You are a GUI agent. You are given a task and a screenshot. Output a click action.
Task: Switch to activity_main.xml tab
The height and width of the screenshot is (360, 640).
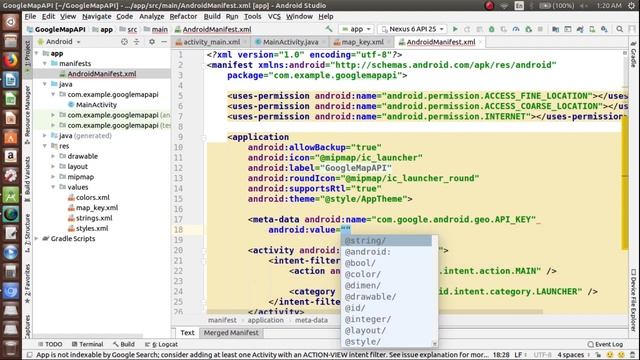click(211, 42)
